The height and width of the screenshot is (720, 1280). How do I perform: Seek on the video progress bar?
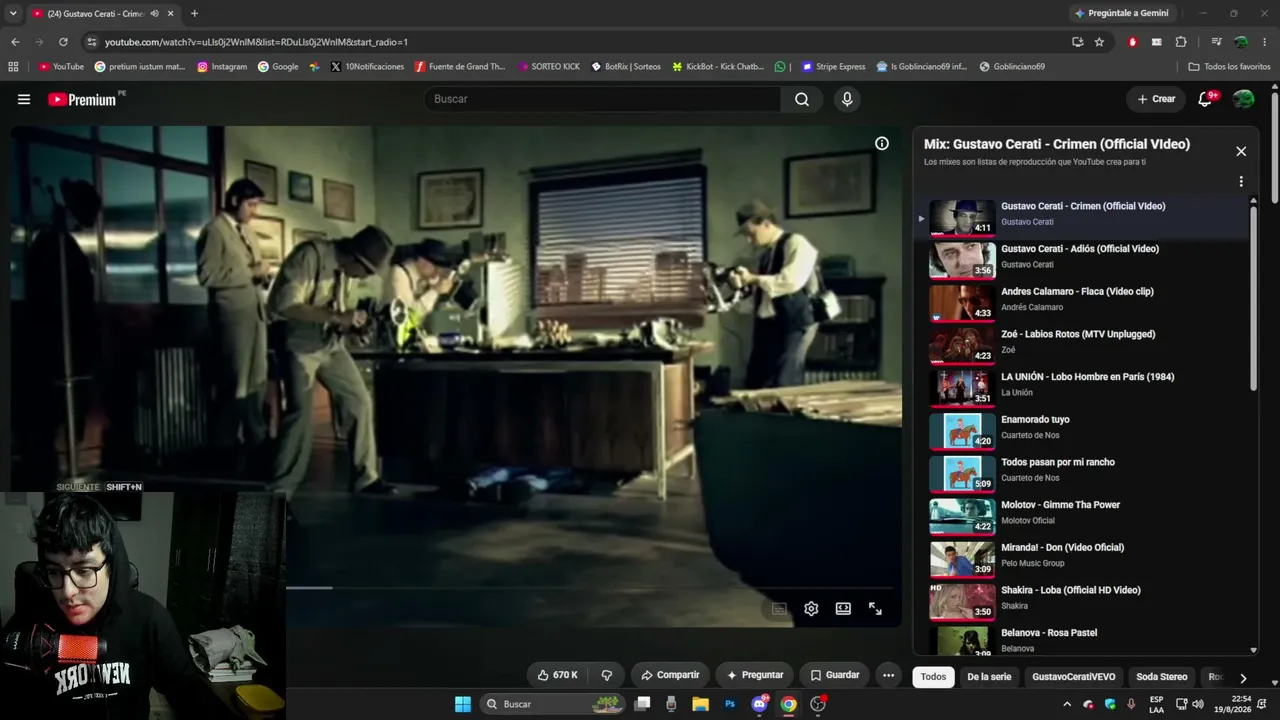pyautogui.click(x=589, y=587)
